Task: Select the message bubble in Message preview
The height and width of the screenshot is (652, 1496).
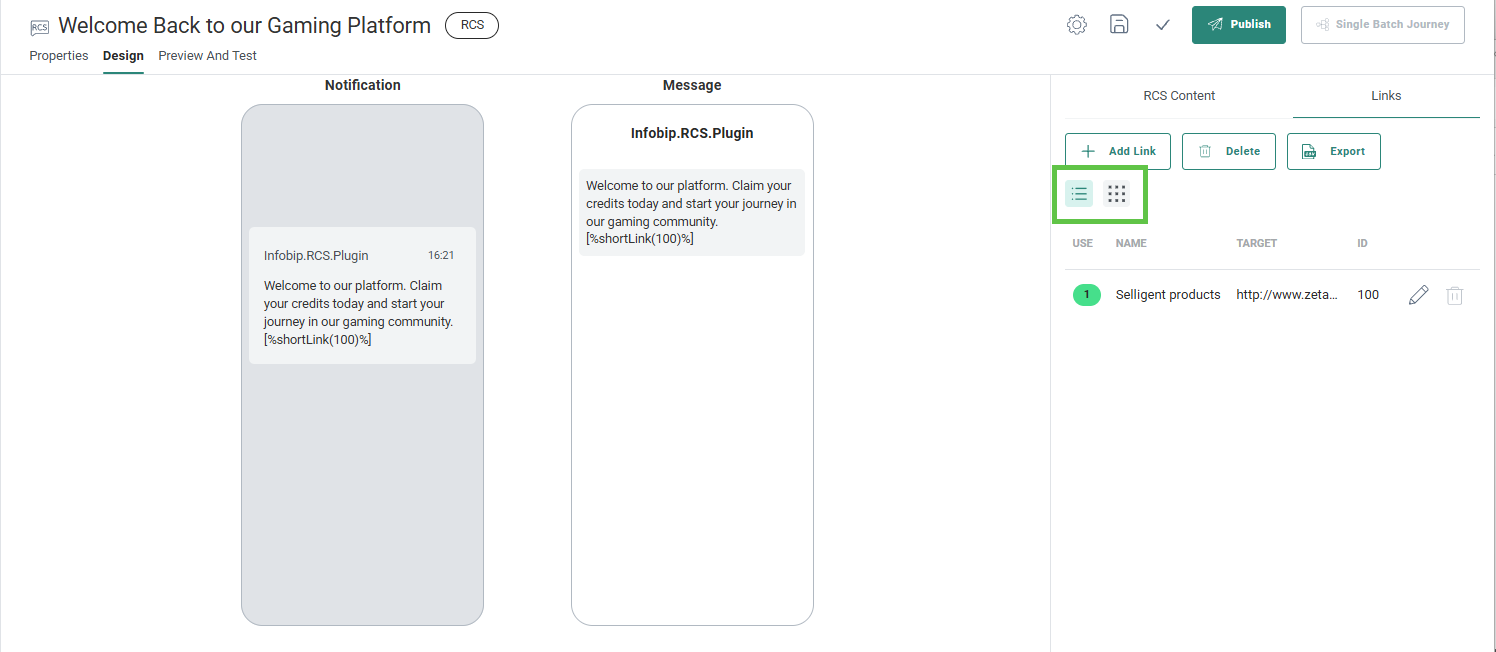Action: coord(691,212)
